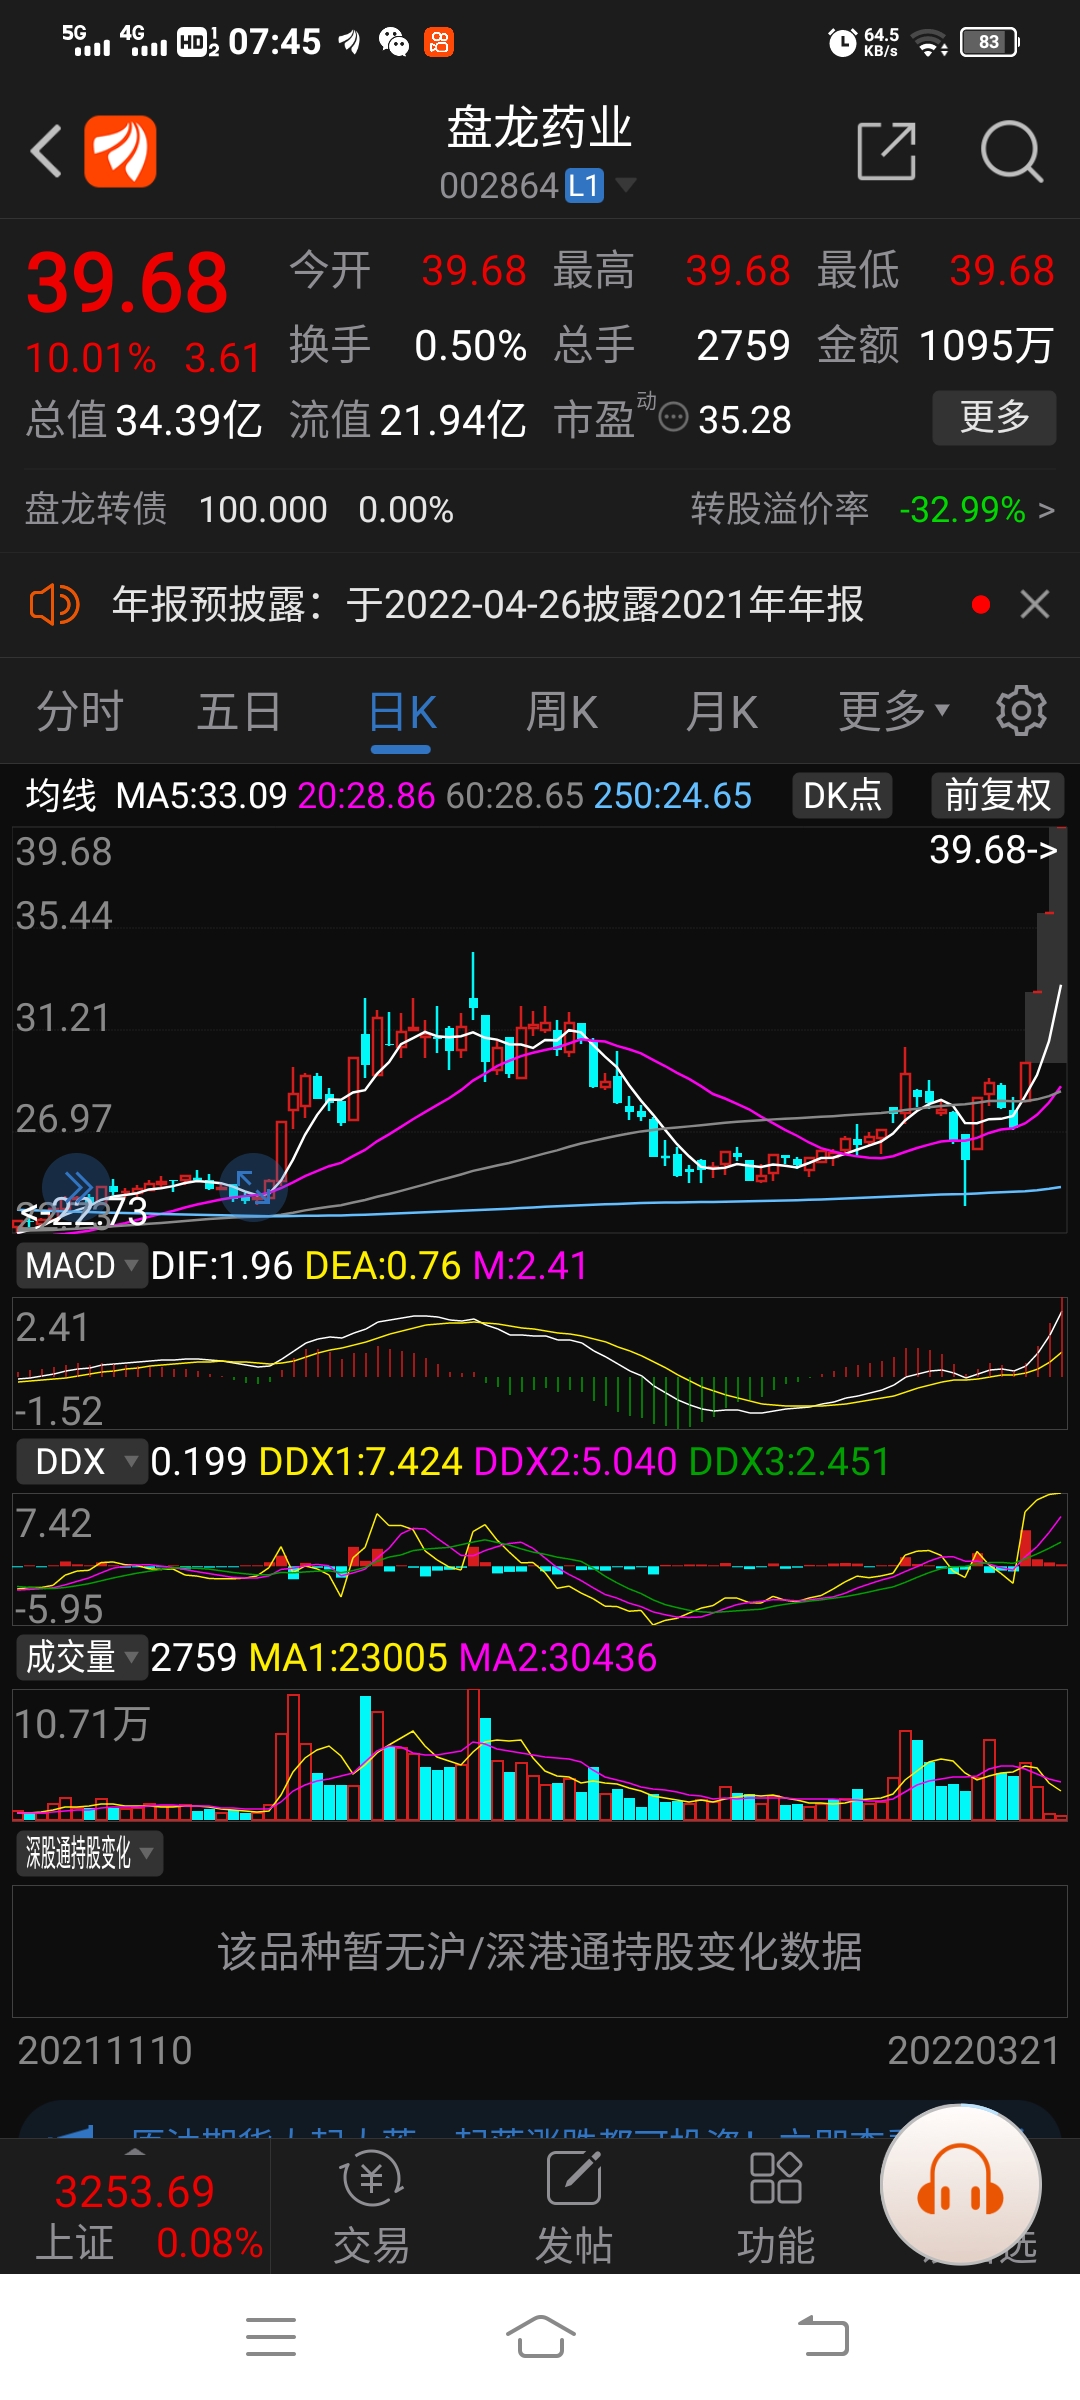Tap the DDX sub-chart
The width and height of the screenshot is (1080, 2400).
pos(540,1559)
